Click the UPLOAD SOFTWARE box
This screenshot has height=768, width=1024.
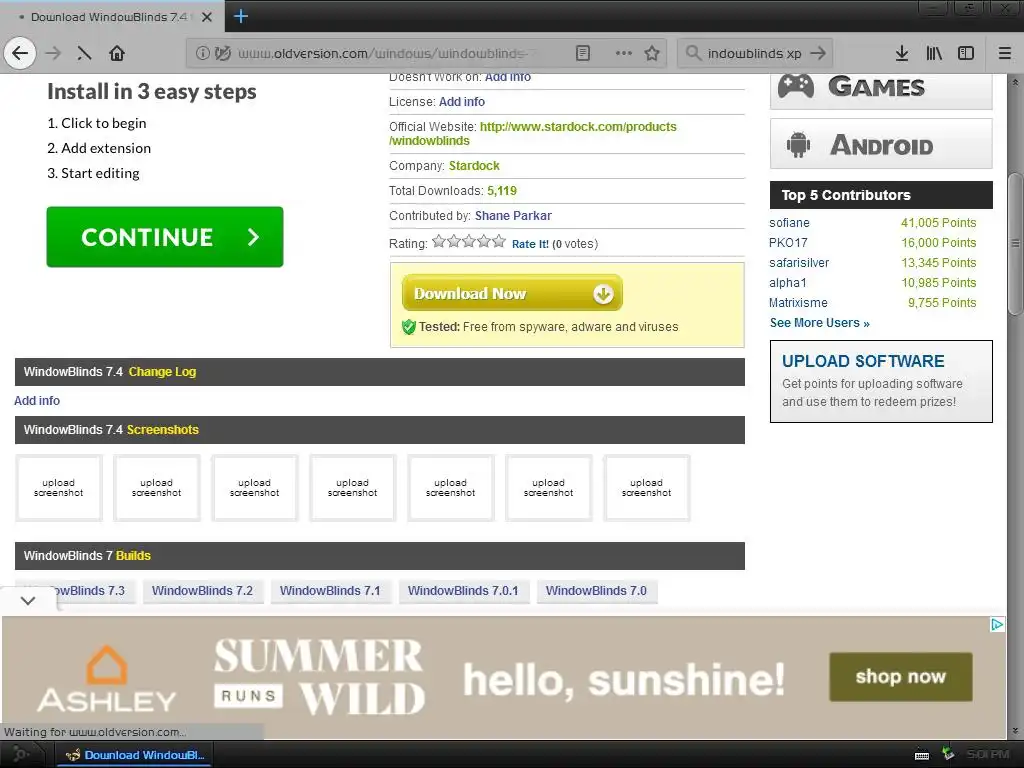tap(881, 381)
